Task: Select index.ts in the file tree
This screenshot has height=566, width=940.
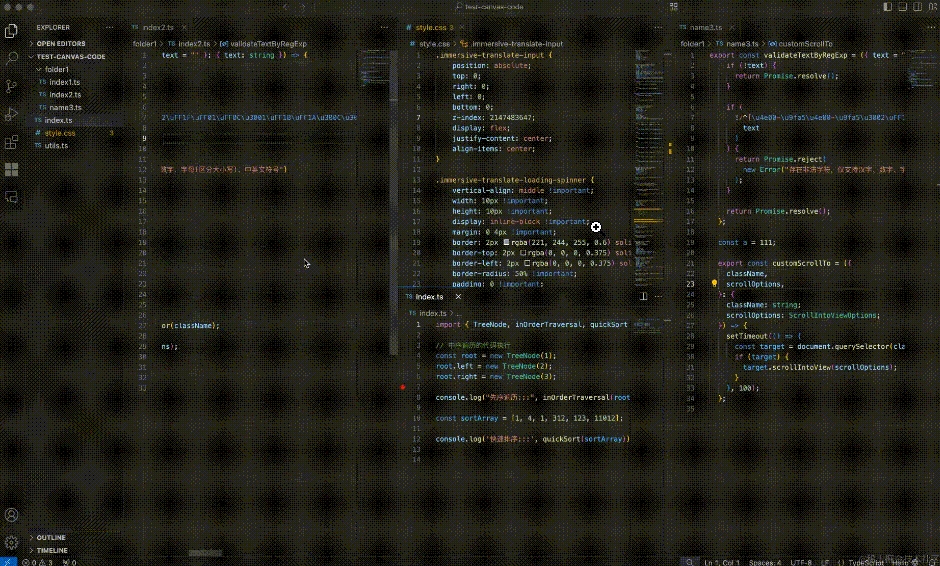Action: 58,121
